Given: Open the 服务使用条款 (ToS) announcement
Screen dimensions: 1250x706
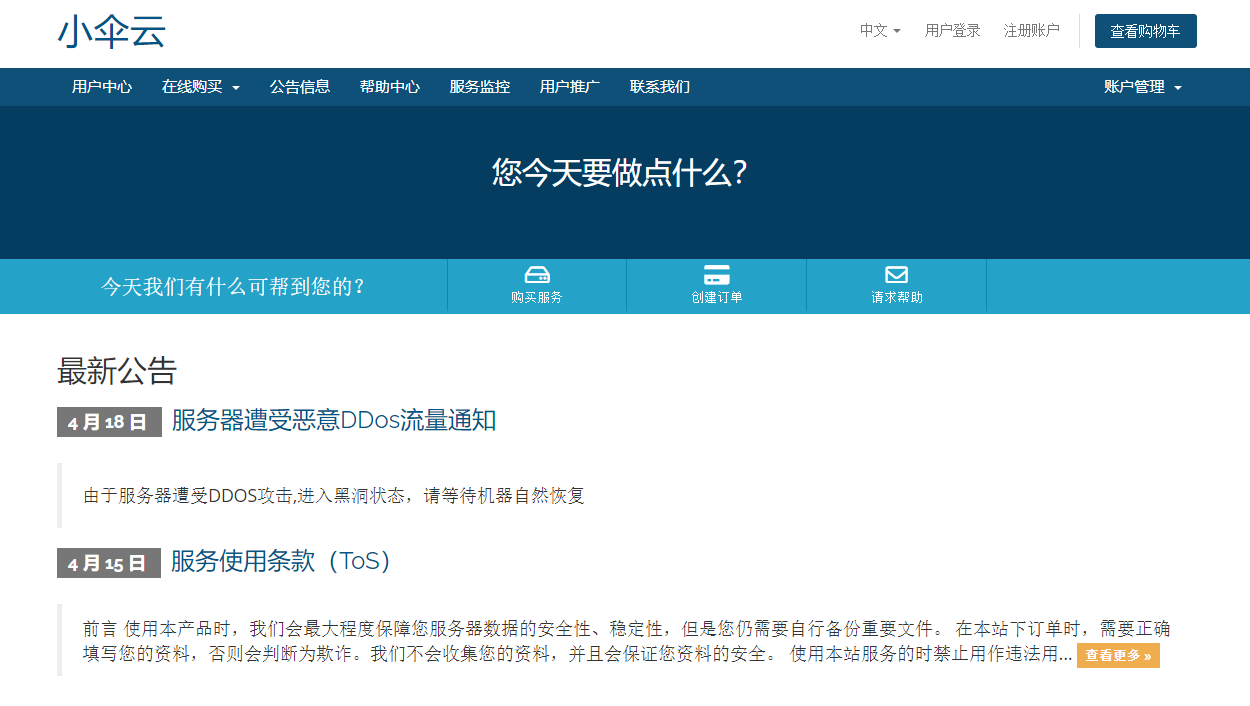Looking at the screenshot, I should coord(280,561).
